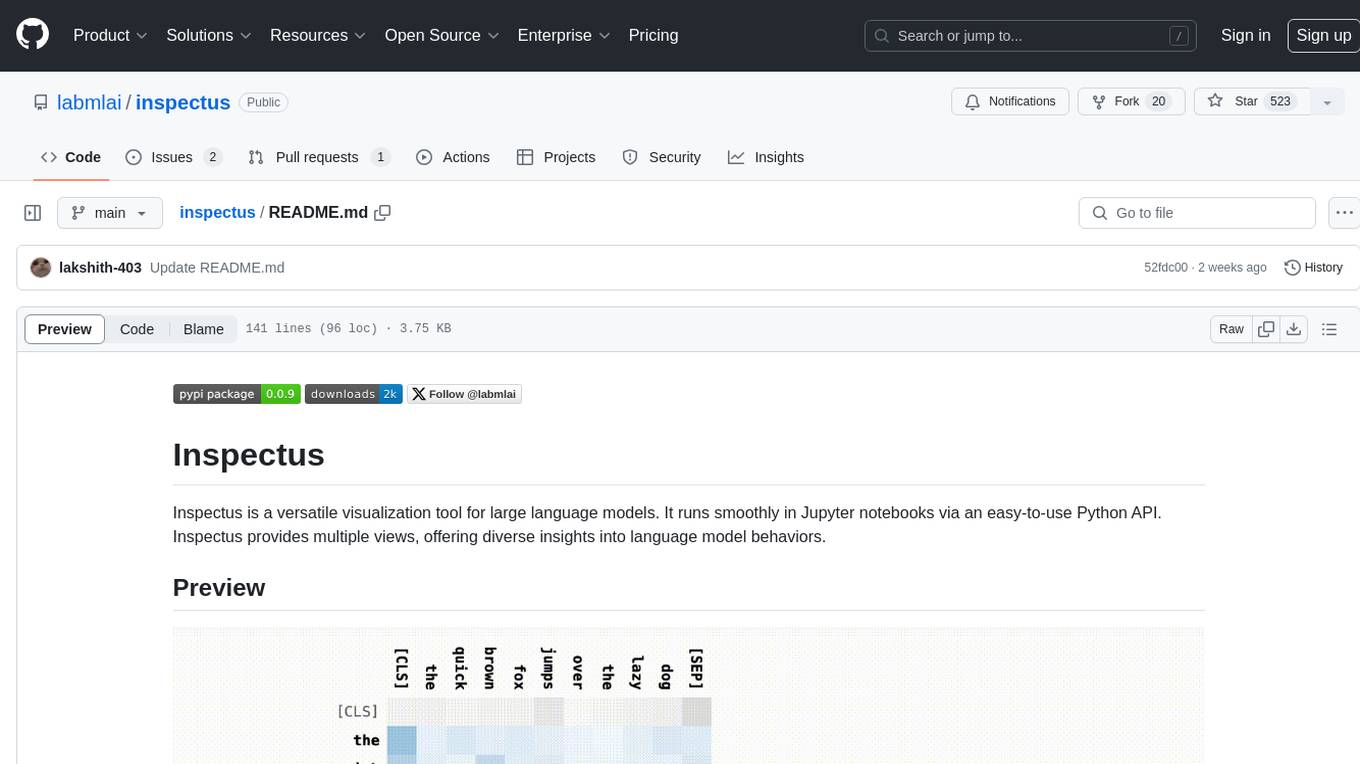
Task: Open the Follow @labmlai badge
Action: [x=464, y=394]
